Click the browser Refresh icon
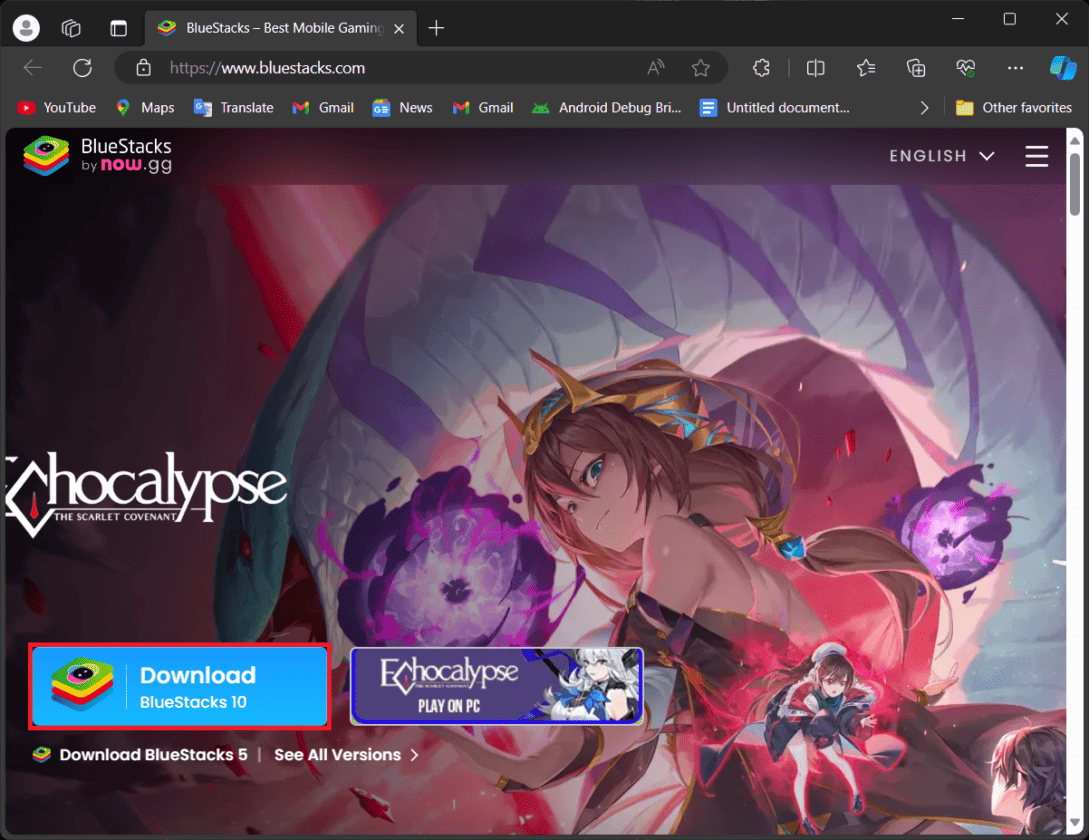 (82, 68)
